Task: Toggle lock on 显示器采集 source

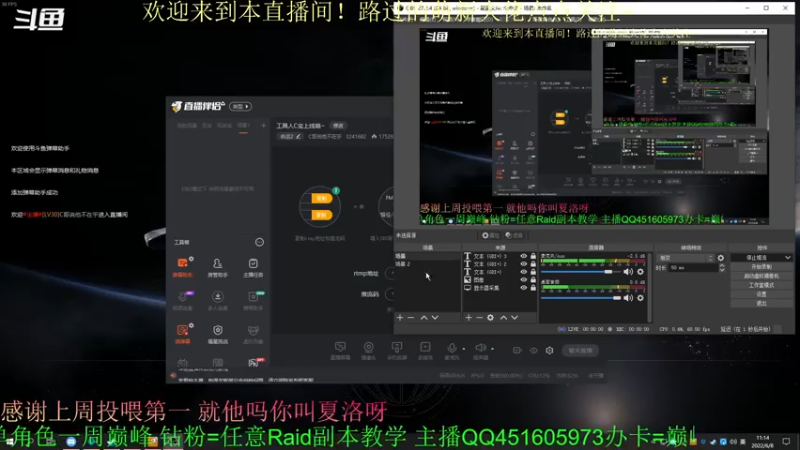Action: point(533,288)
